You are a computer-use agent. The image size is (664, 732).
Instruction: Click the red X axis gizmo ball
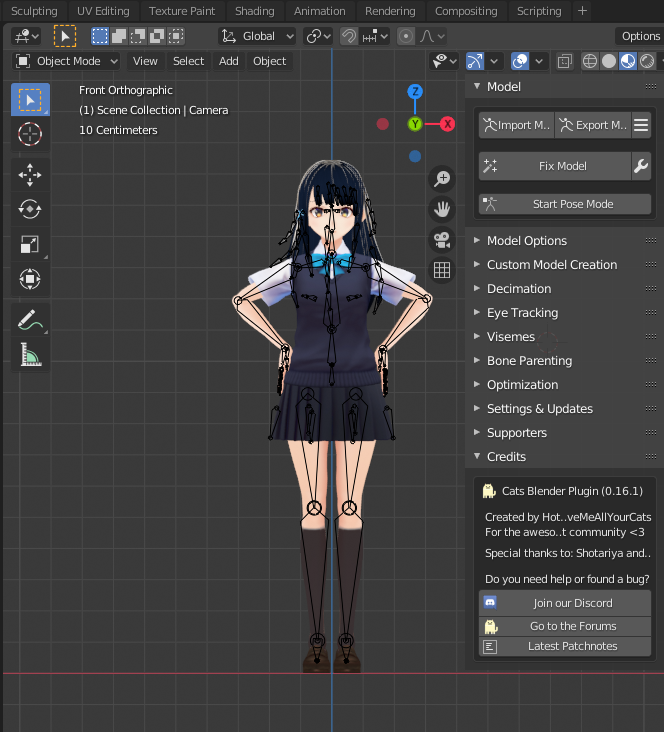coord(447,124)
